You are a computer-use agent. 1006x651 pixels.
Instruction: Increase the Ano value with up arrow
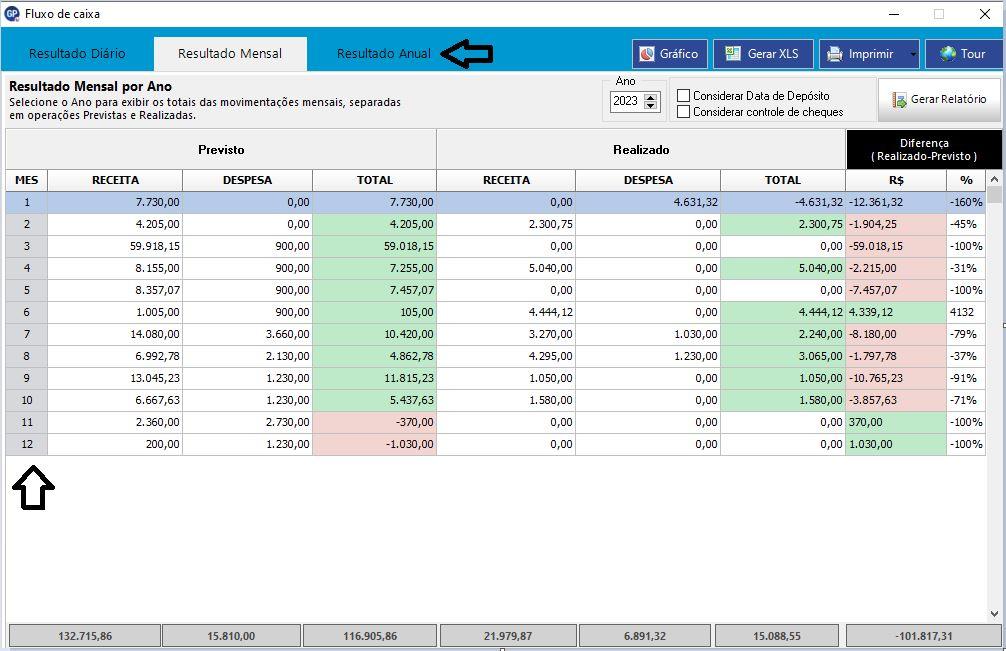point(651,97)
